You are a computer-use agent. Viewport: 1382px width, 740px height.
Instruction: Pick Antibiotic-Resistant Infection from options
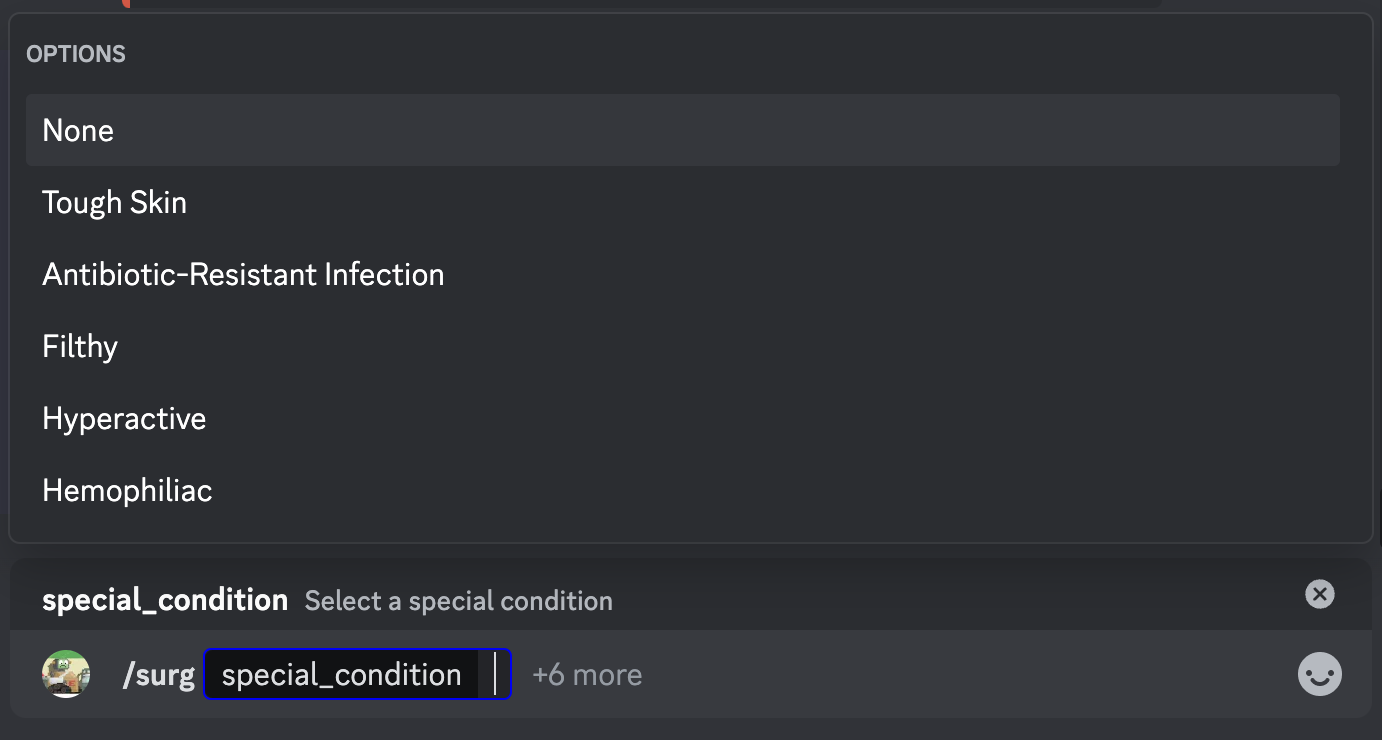click(x=243, y=274)
